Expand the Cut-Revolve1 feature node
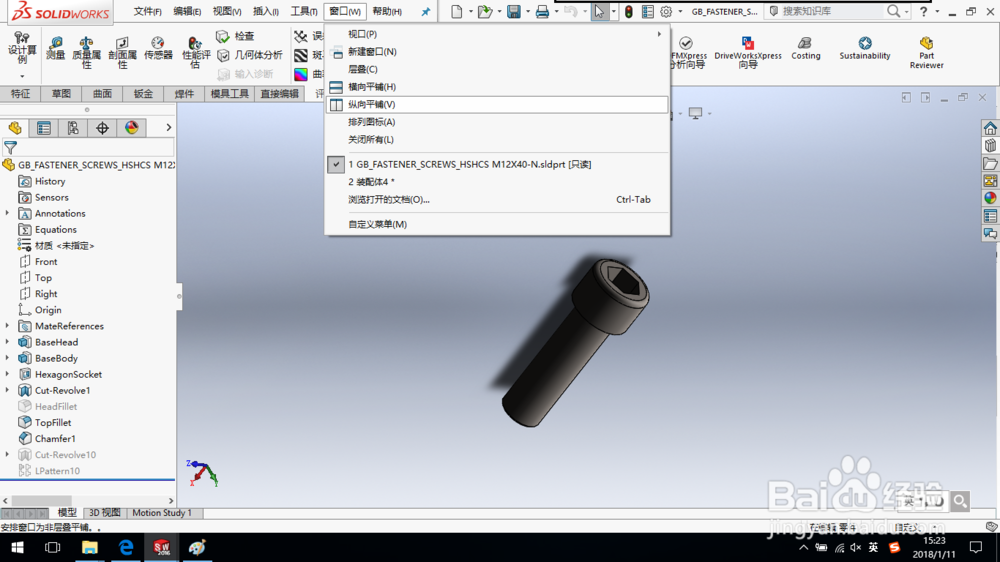The image size is (1000, 562). 7,390
